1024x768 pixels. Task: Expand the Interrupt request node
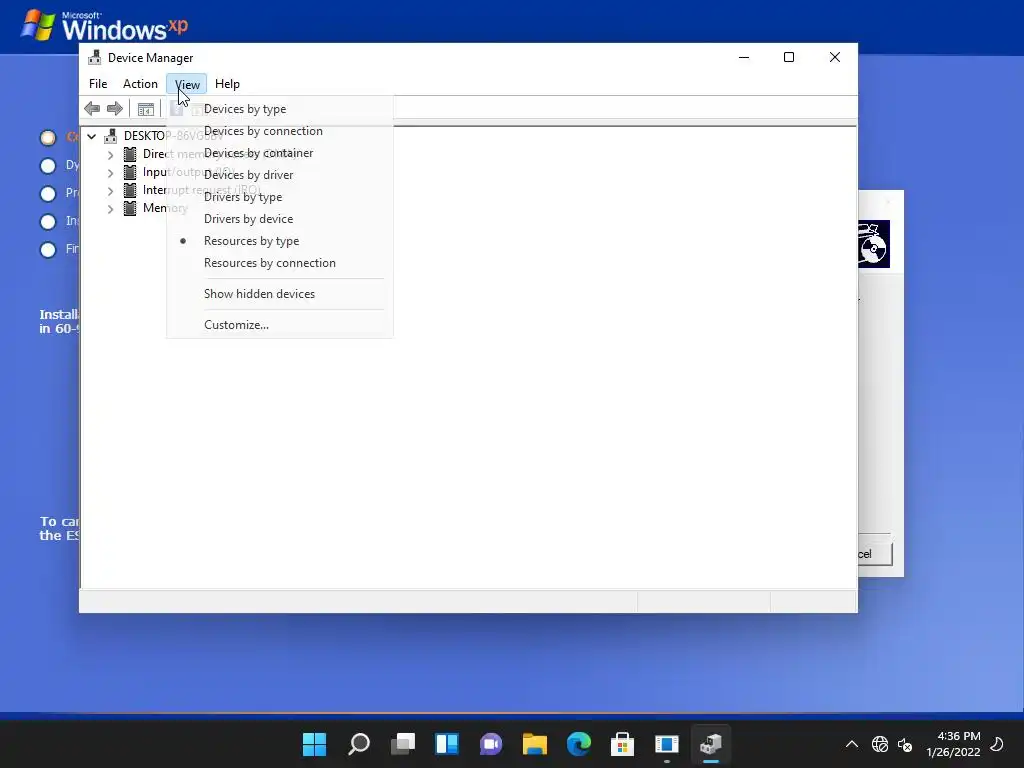coord(110,191)
